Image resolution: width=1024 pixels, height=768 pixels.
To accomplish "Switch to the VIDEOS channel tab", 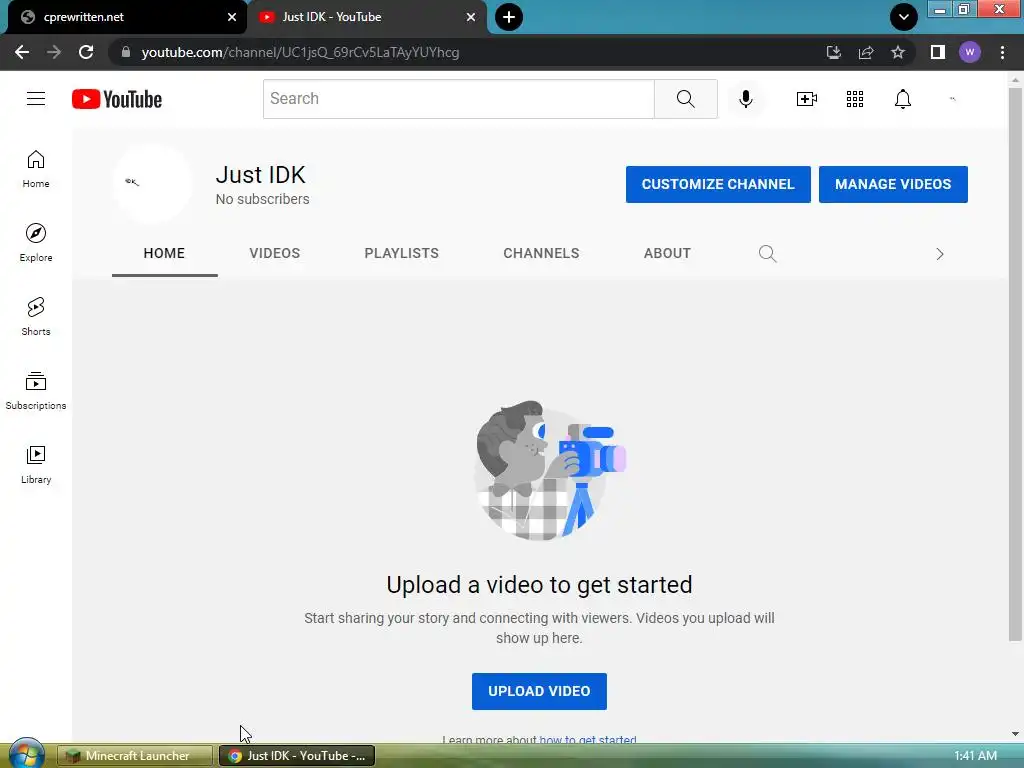I will click(x=275, y=253).
